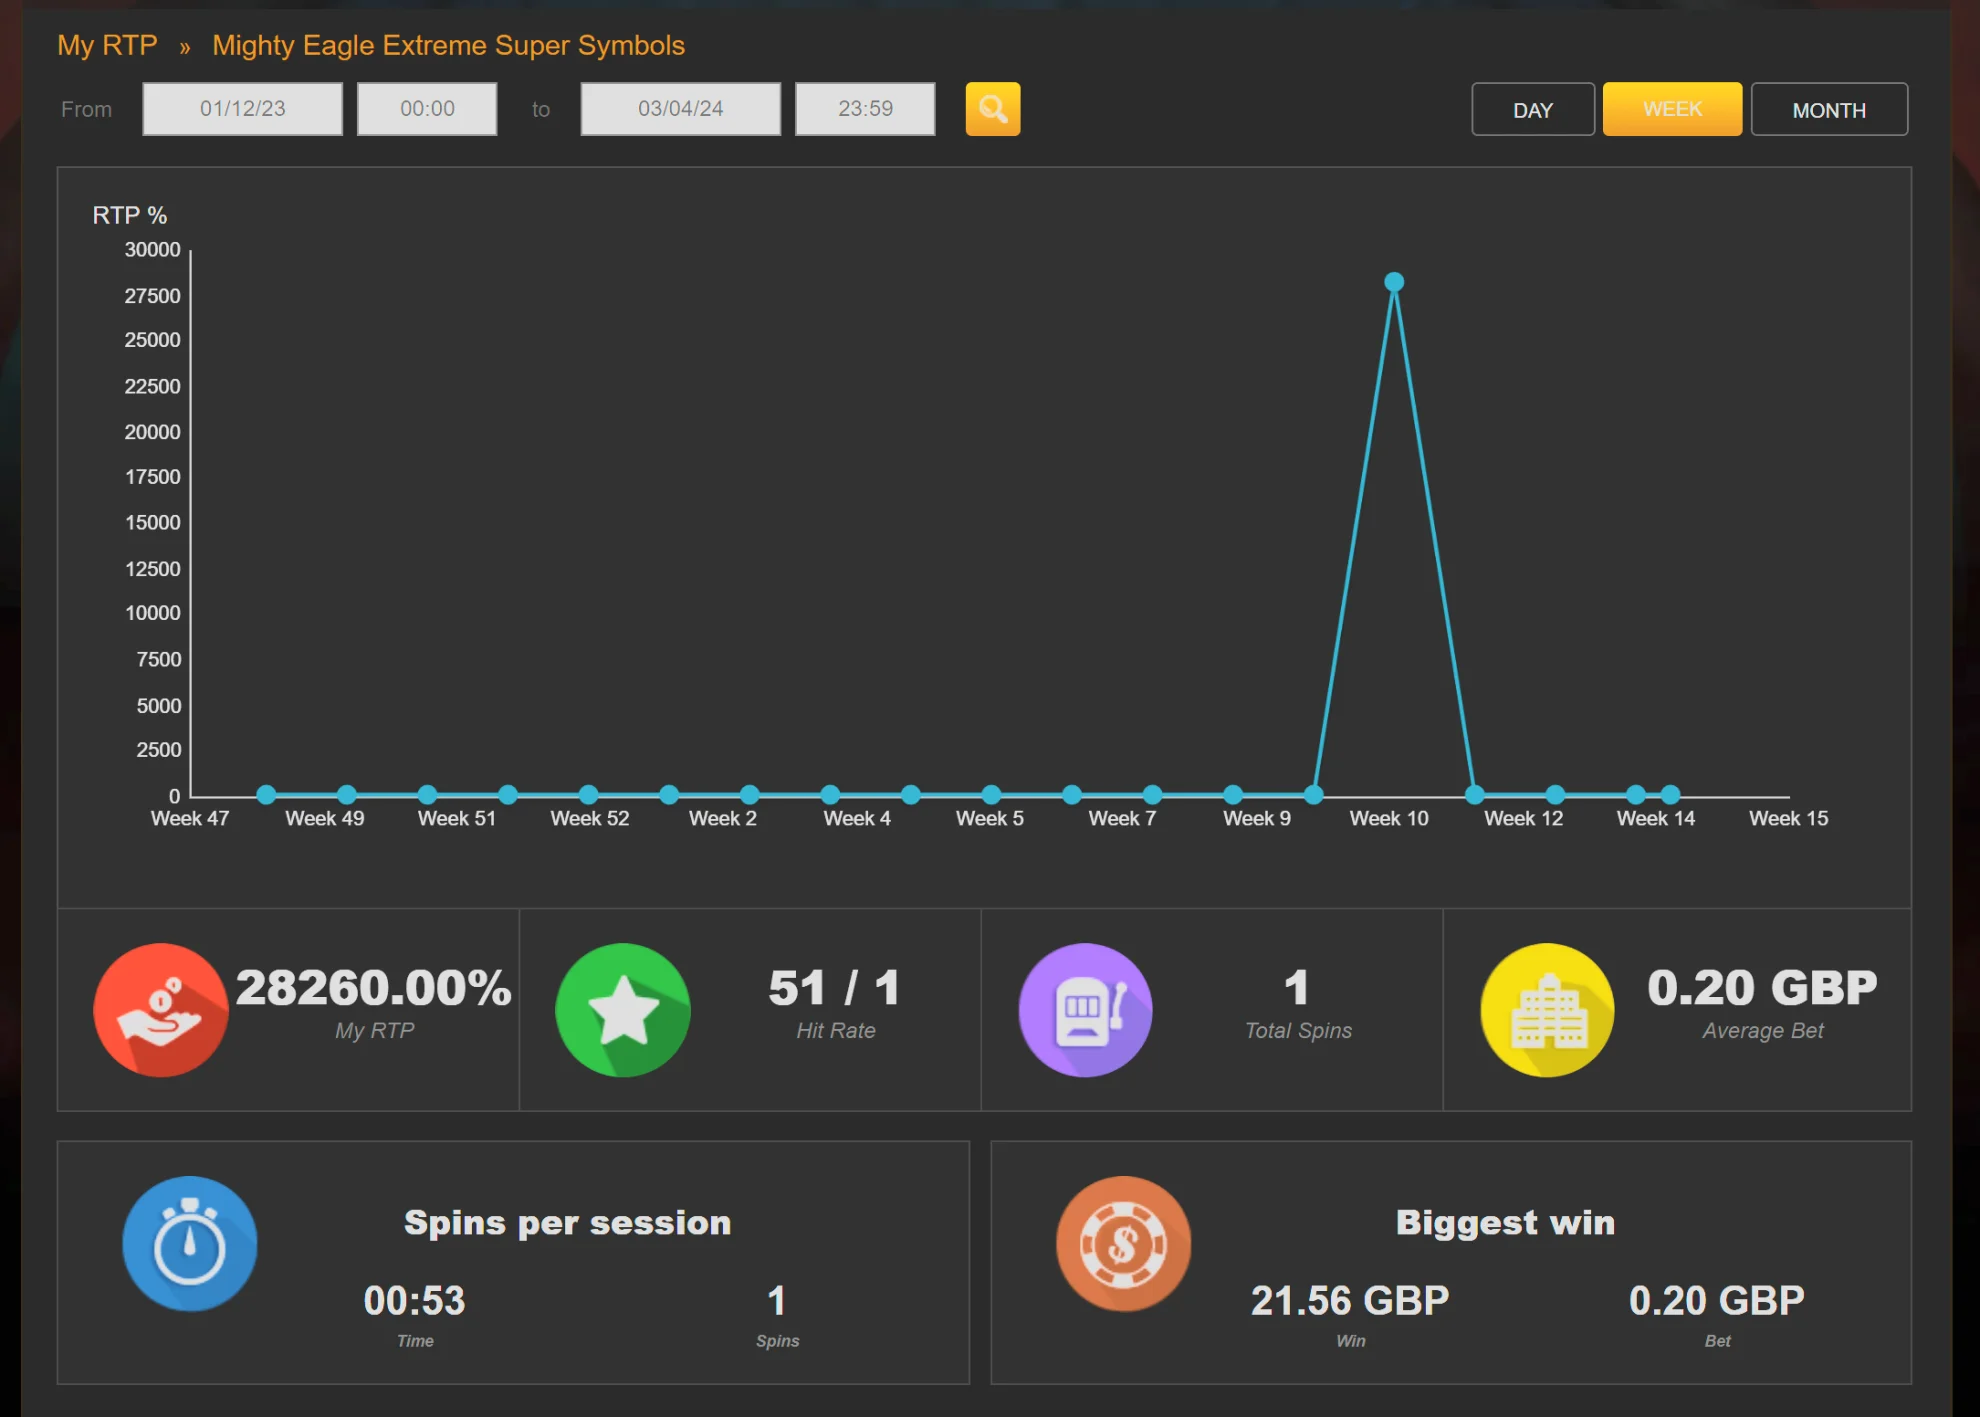Click the purple Total Spins slot machine icon
1980x1417 pixels.
tap(1085, 1010)
